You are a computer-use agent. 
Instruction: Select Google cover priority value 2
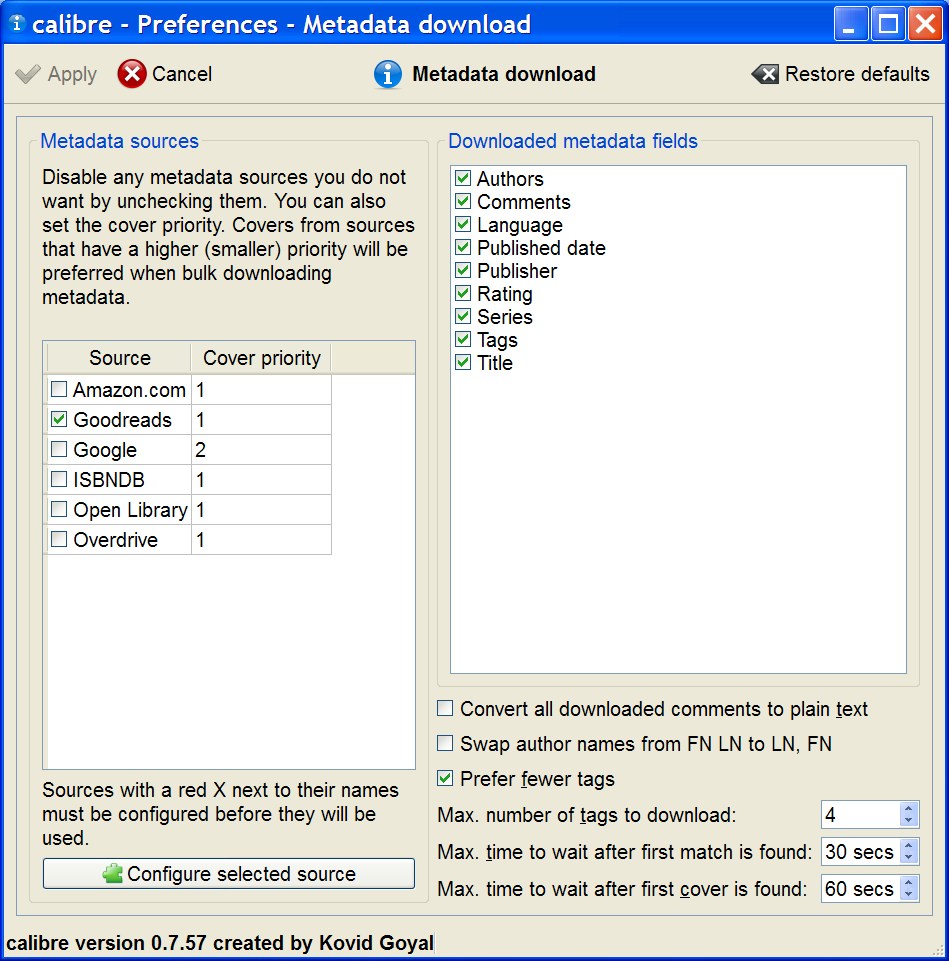click(262, 449)
